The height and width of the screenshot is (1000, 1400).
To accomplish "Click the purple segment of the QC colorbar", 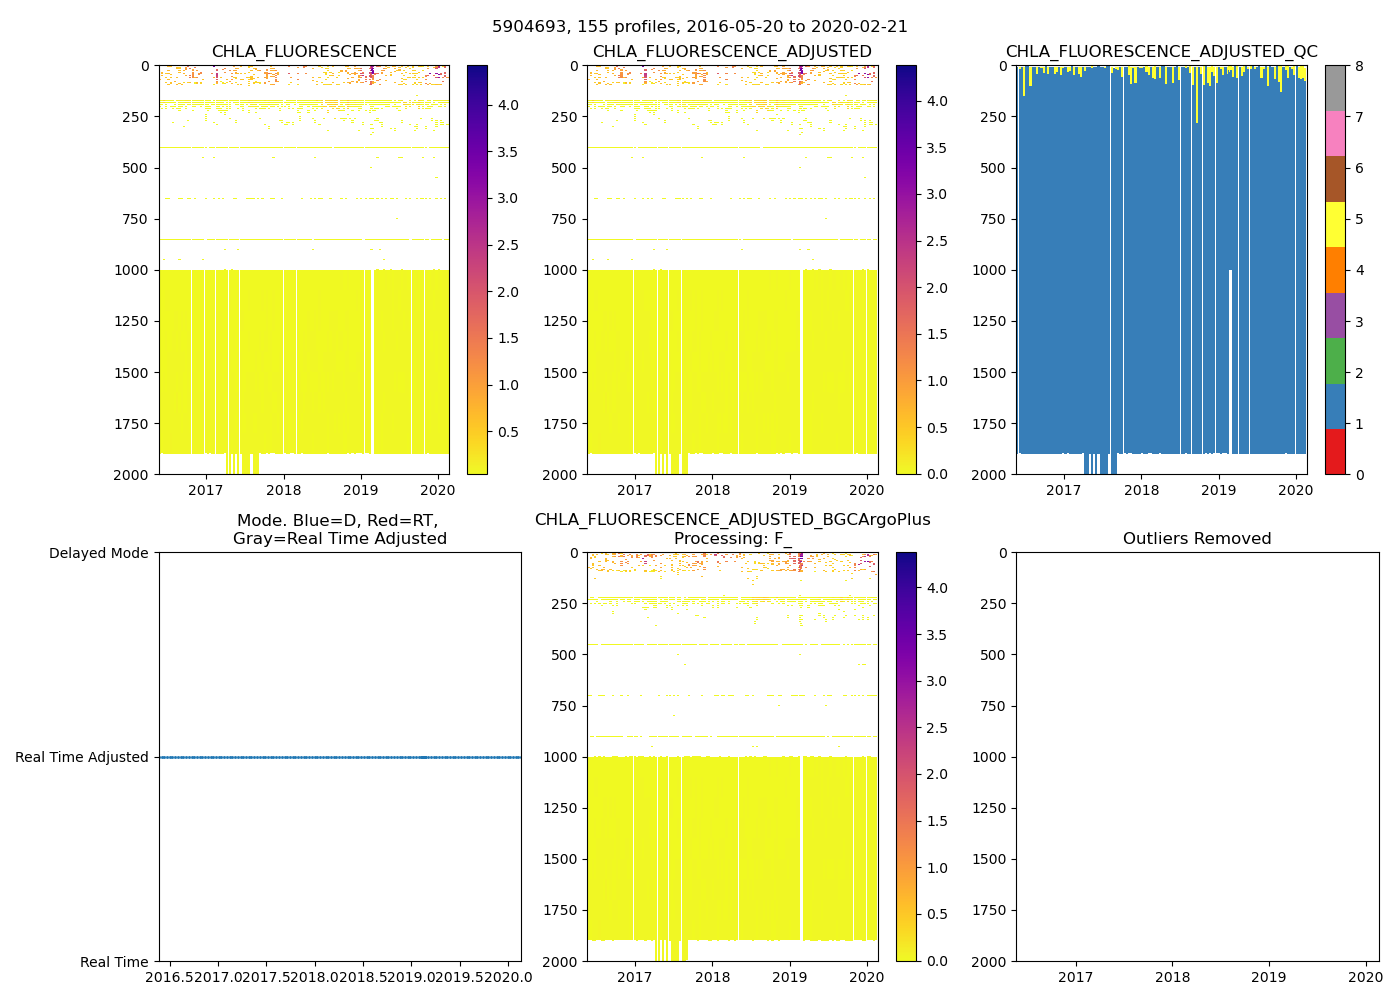I will (x=1335, y=315).
